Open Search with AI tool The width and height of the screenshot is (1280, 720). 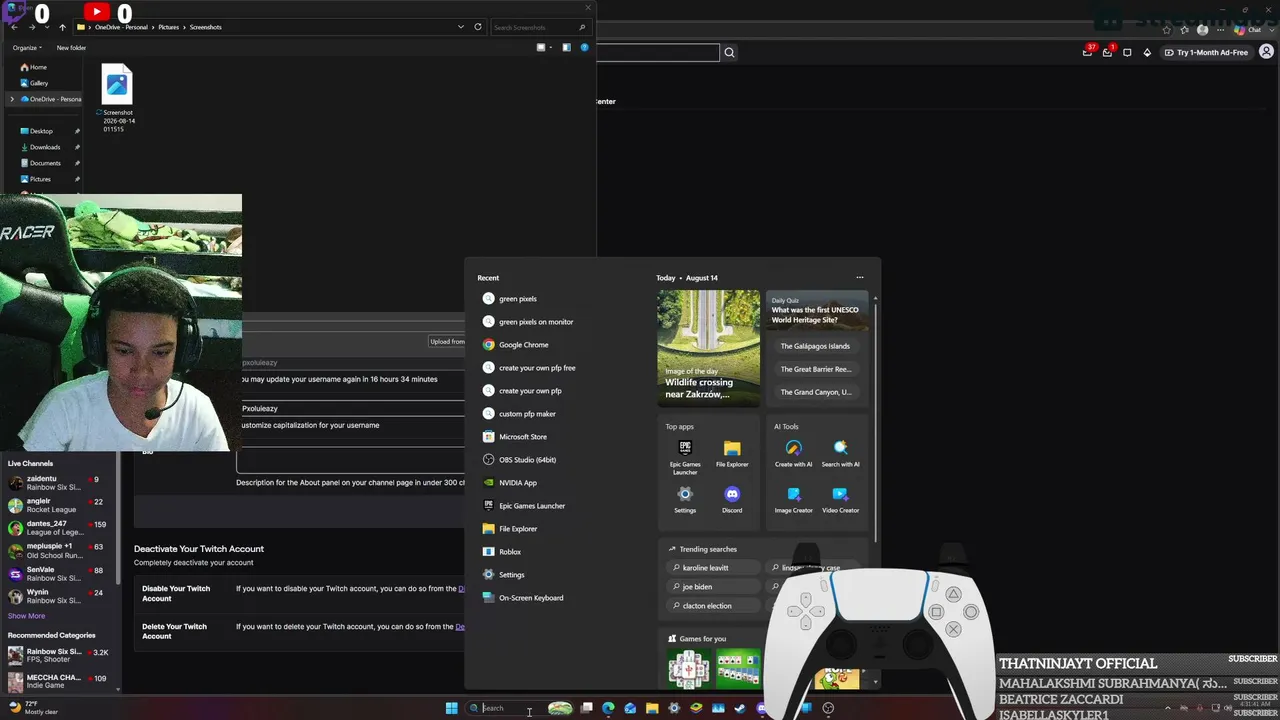[x=840, y=454]
